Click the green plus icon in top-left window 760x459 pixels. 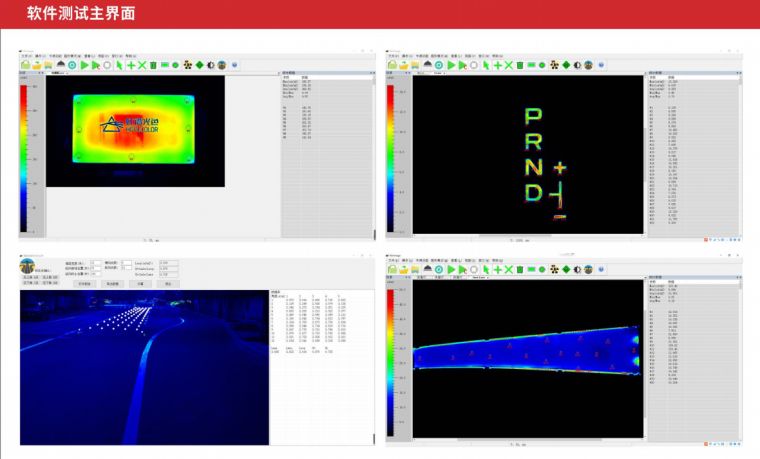tap(131, 64)
